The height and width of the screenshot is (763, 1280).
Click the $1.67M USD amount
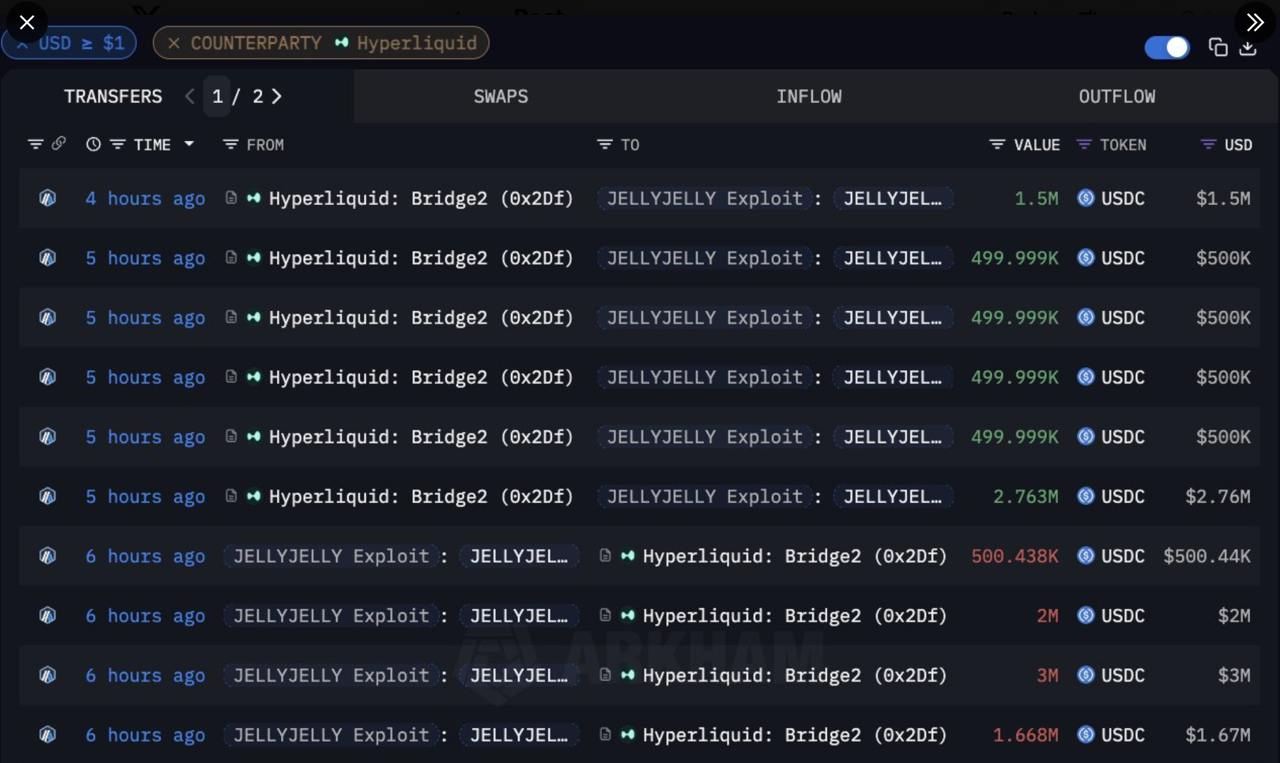coord(1218,735)
